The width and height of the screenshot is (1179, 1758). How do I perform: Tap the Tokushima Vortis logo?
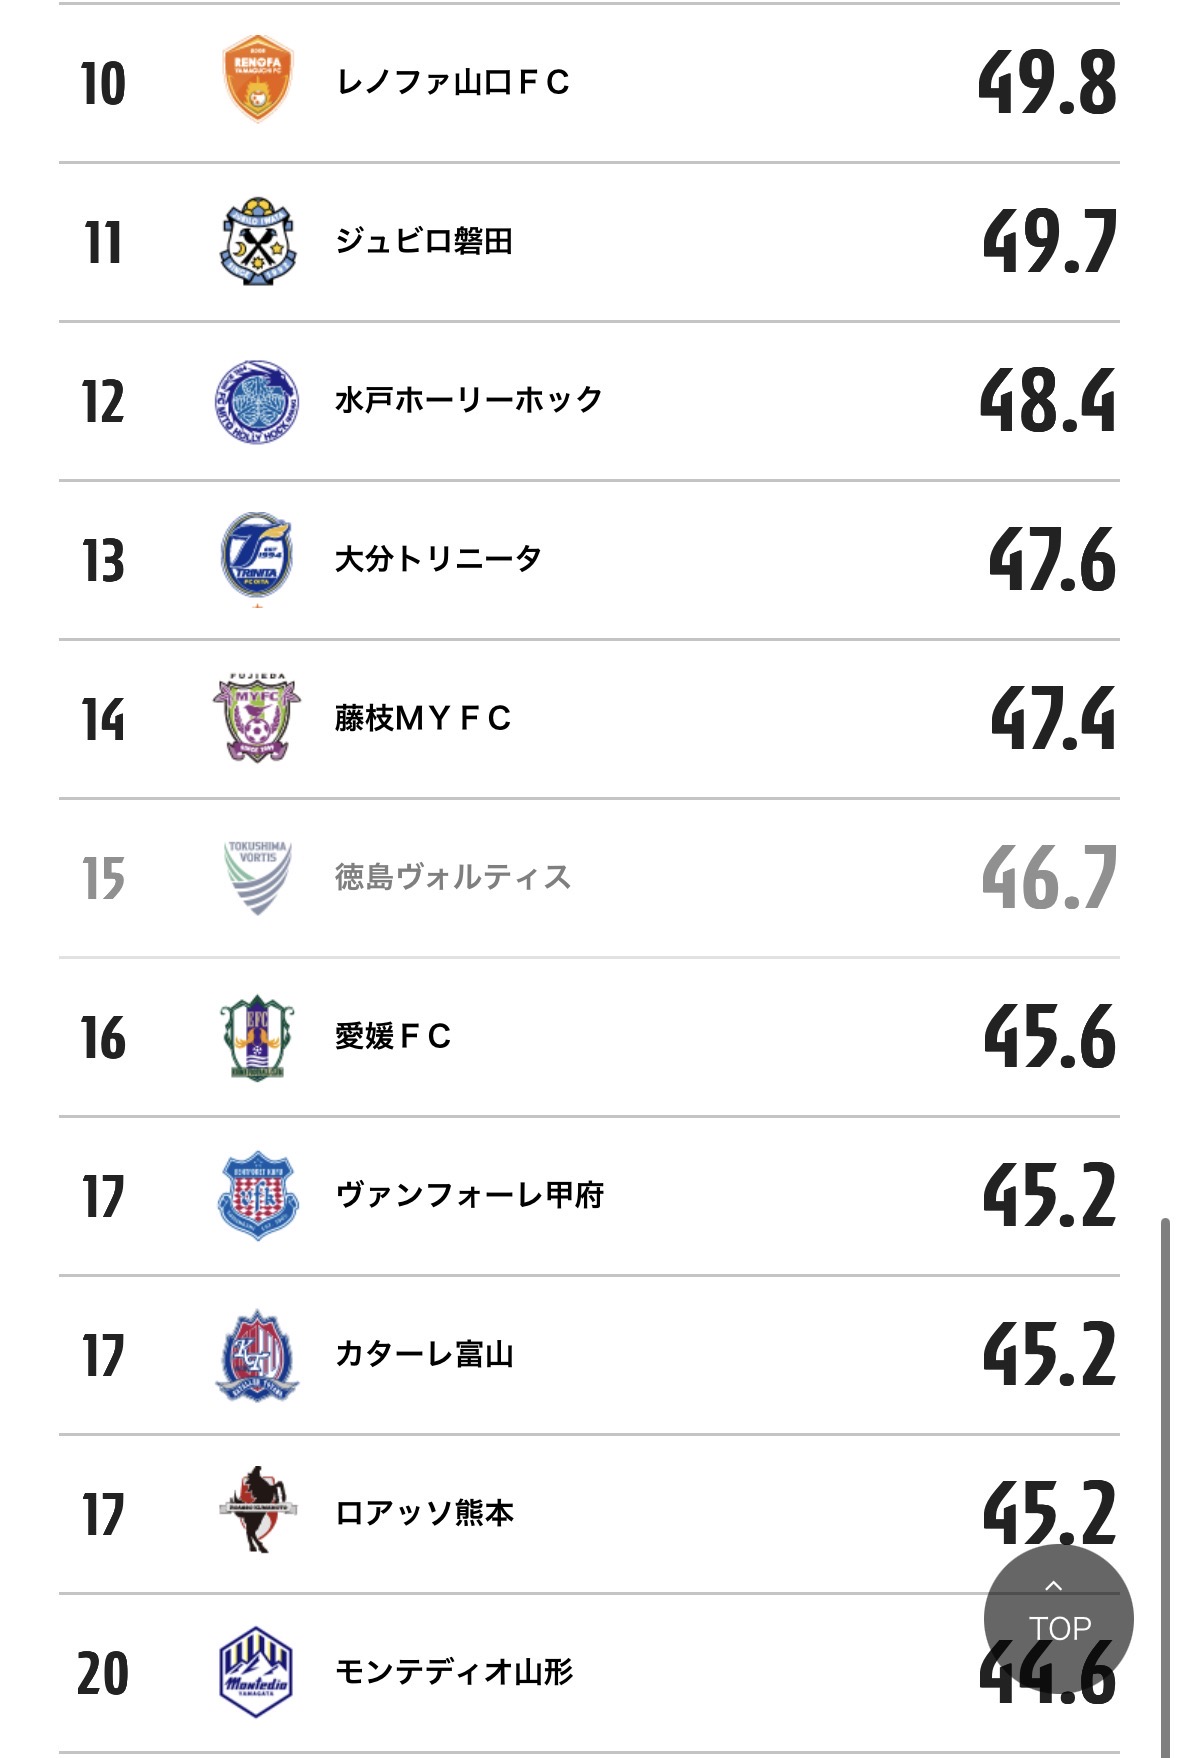(258, 877)
